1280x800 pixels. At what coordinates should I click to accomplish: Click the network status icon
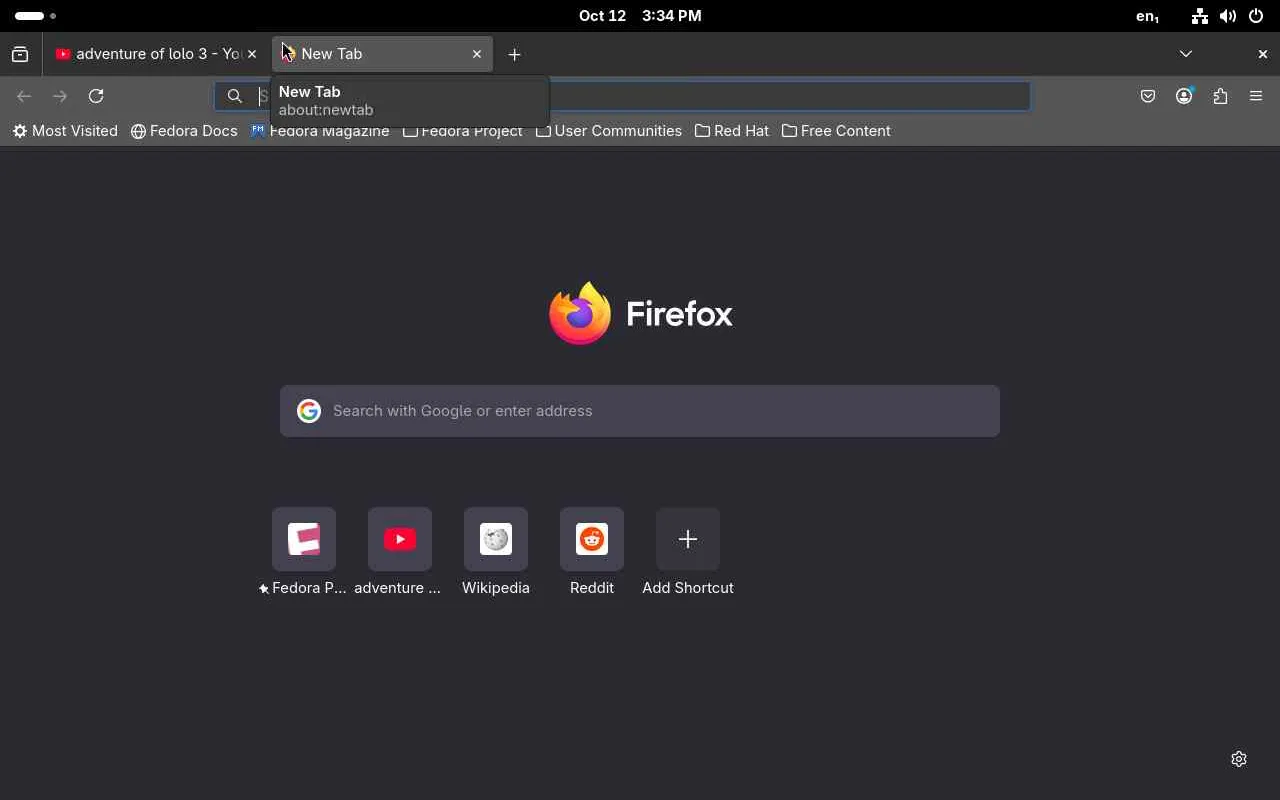(1200, 16)
